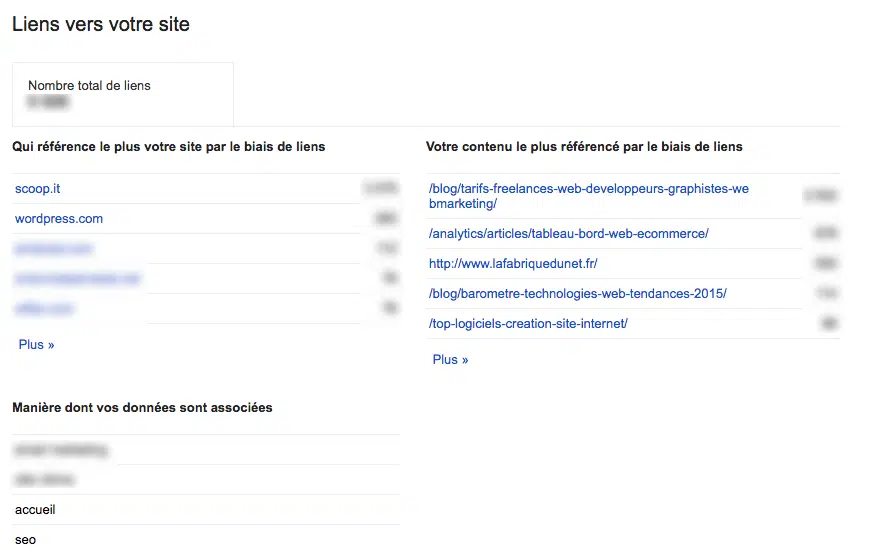Click the "Liens vers votre site" title
The width and height of the screenshot is (878, 550).
[x=101, y=25]
